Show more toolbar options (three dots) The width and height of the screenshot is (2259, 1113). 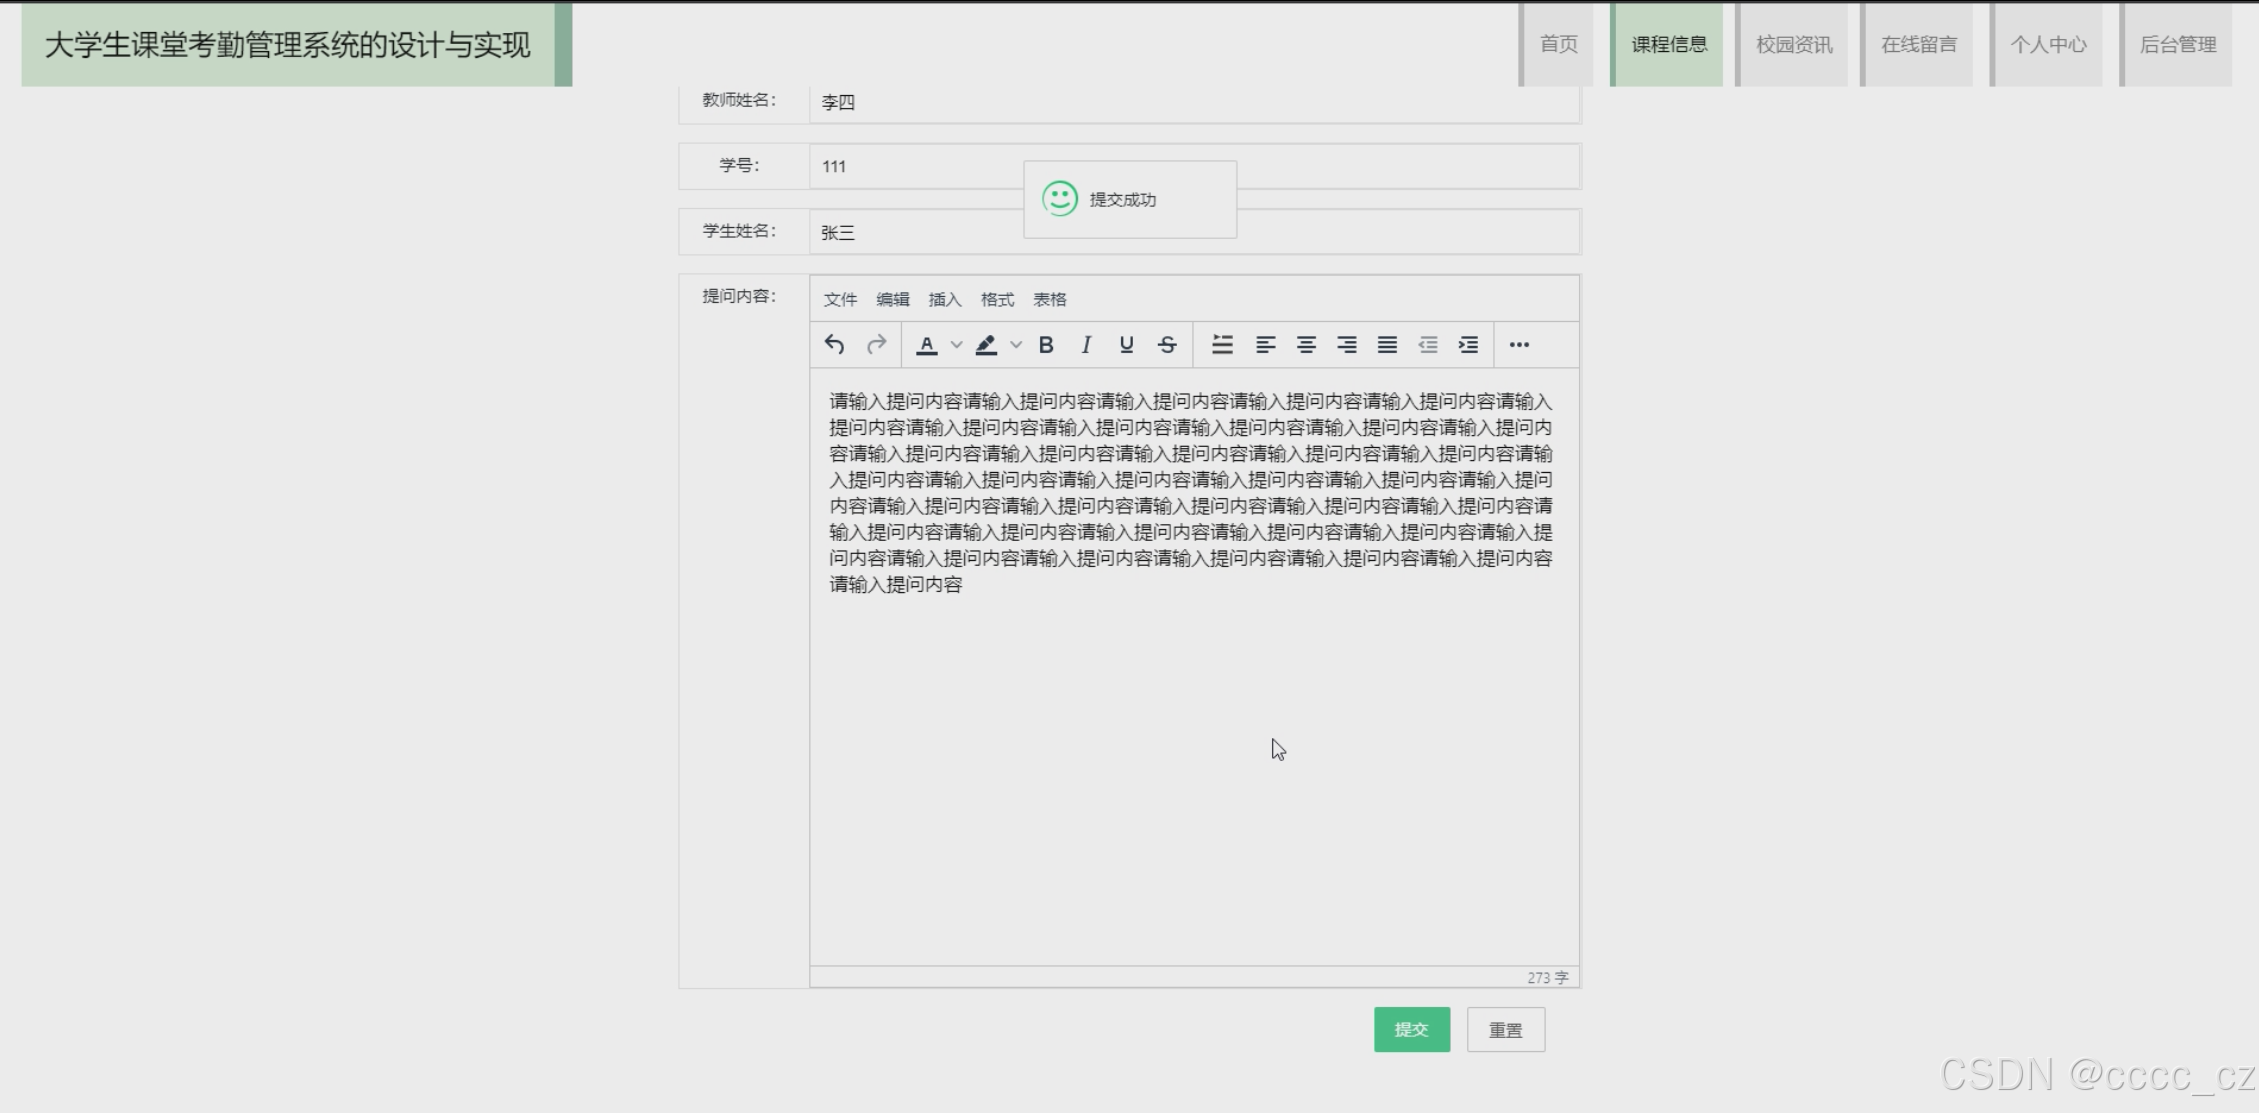click(x=1519, y=345)
